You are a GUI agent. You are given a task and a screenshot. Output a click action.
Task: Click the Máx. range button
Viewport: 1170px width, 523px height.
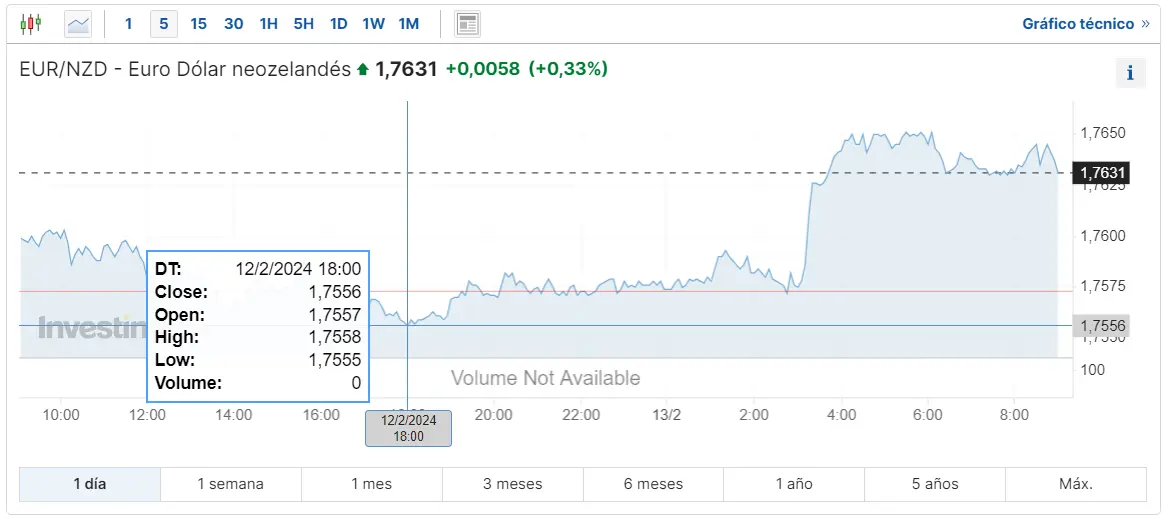click(1076, 484)
